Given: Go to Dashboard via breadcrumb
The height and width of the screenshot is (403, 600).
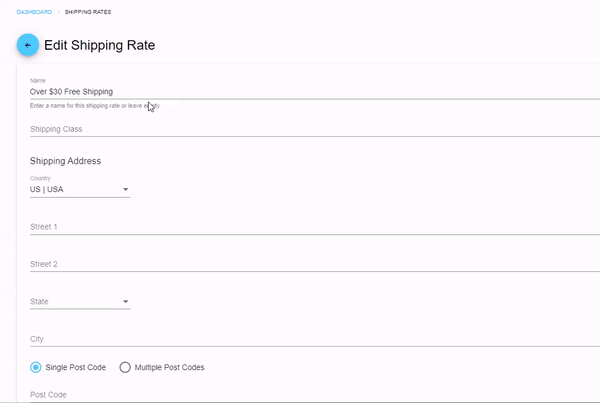Looking at the screenshot, I should click(34, 12).
